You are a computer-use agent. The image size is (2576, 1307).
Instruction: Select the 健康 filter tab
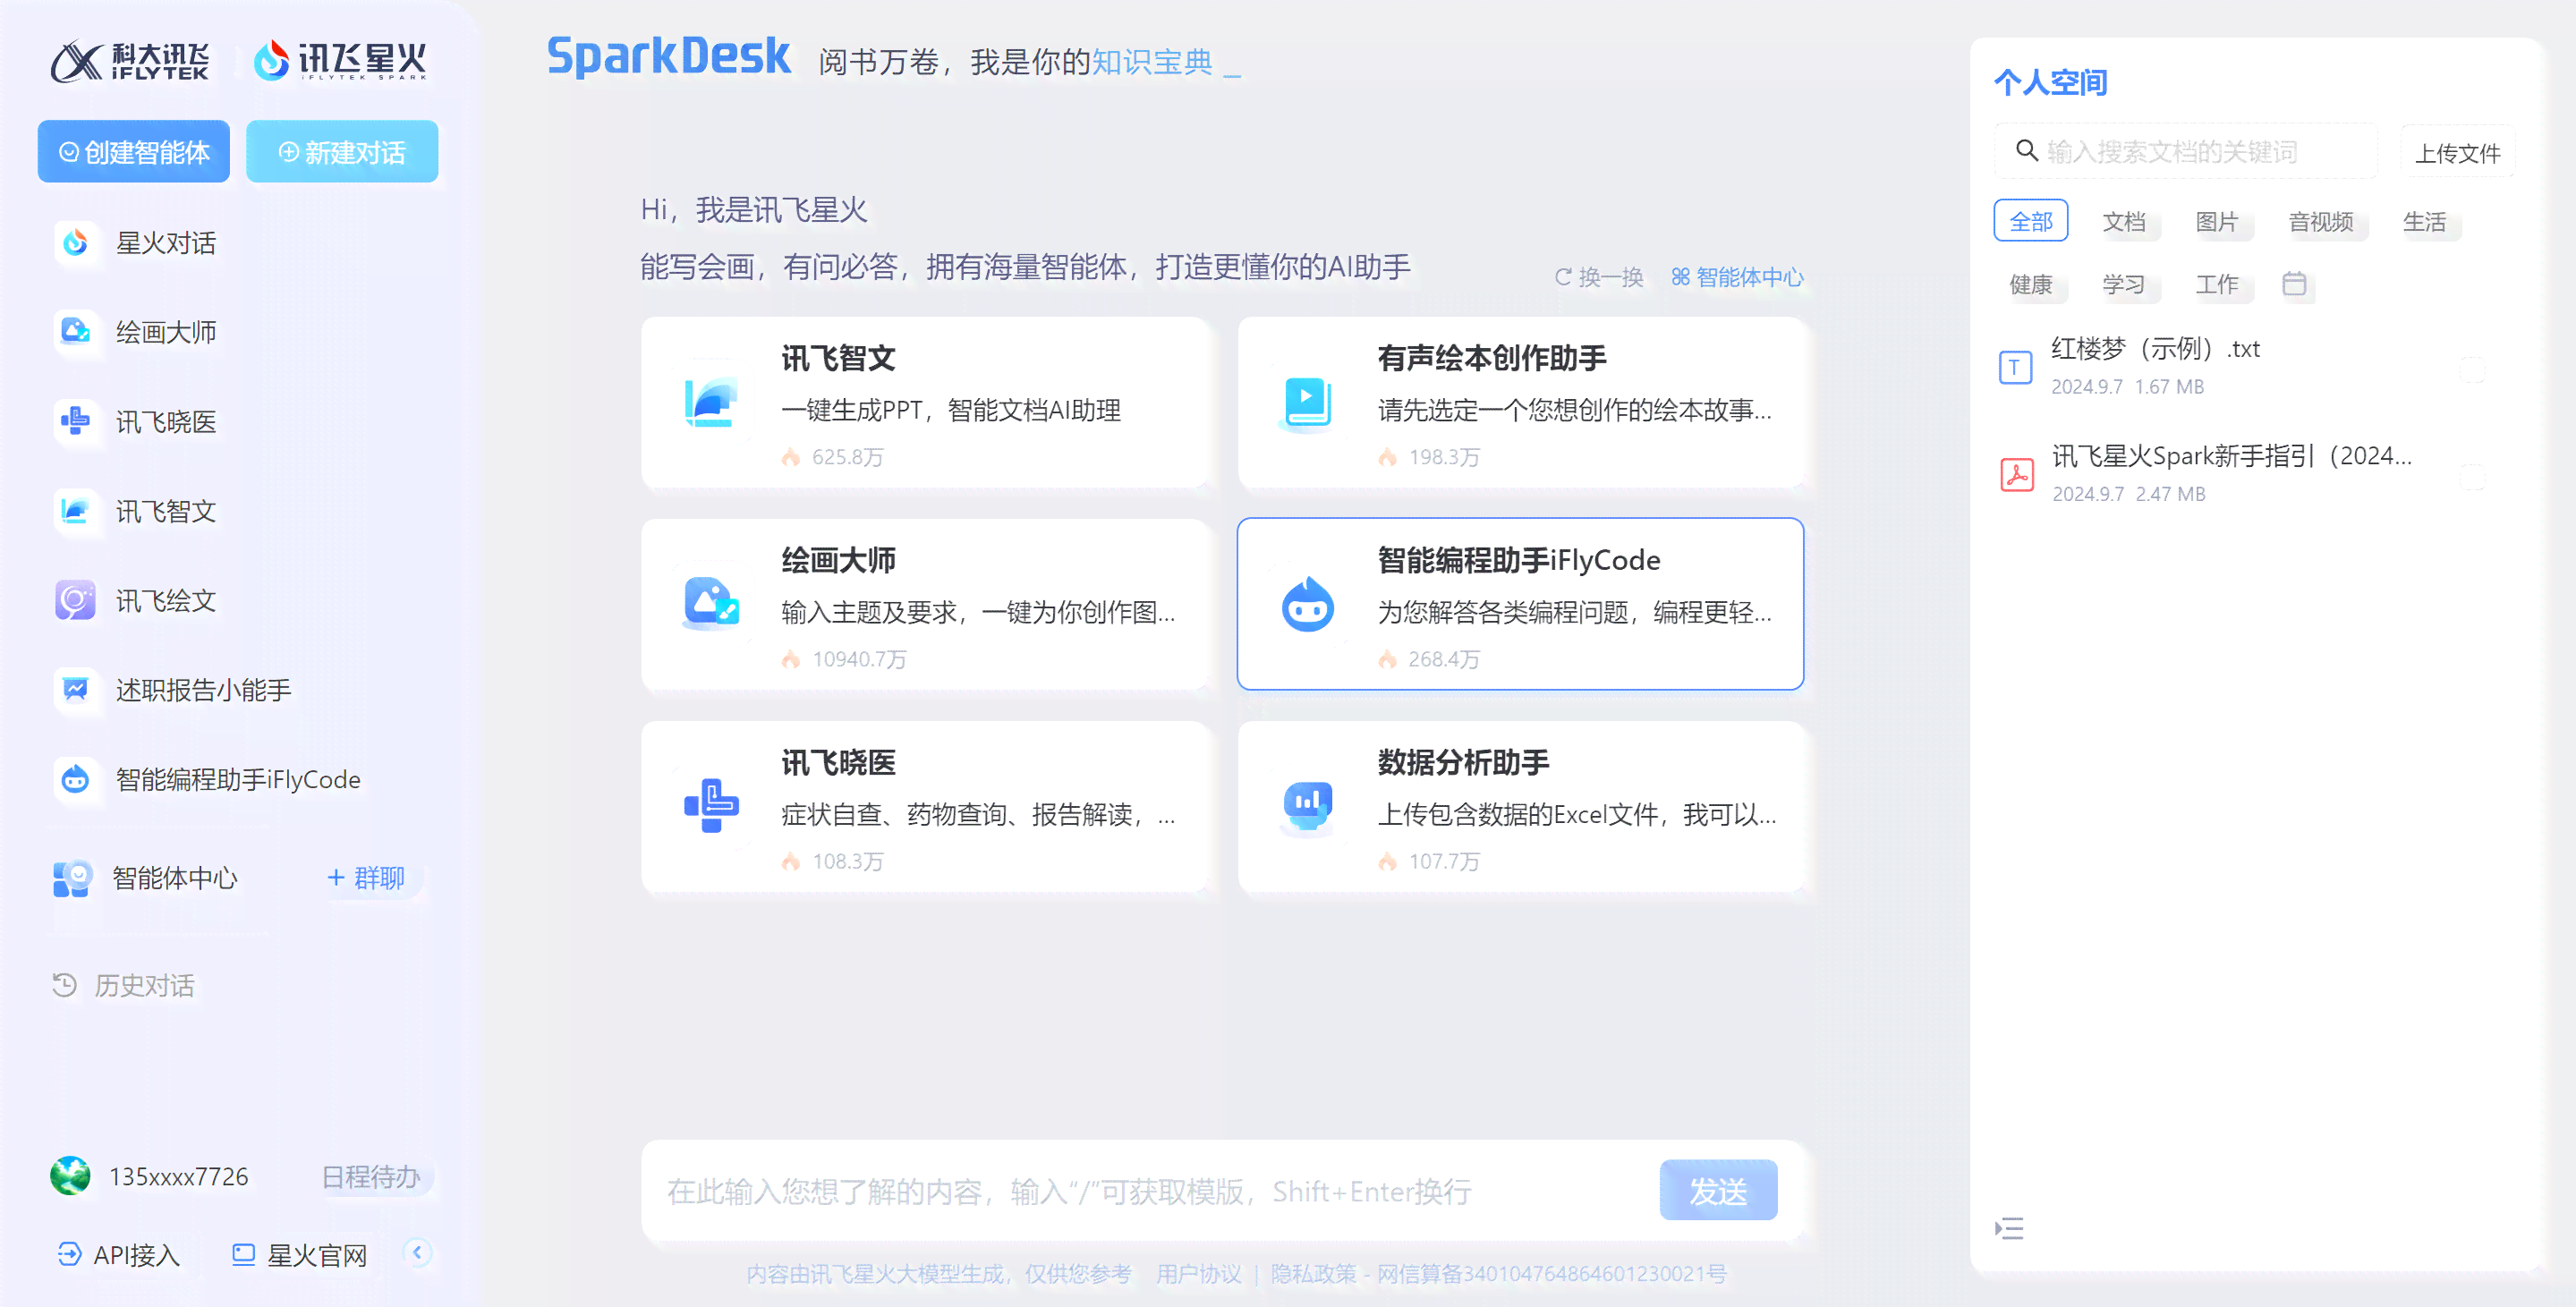2031,284
